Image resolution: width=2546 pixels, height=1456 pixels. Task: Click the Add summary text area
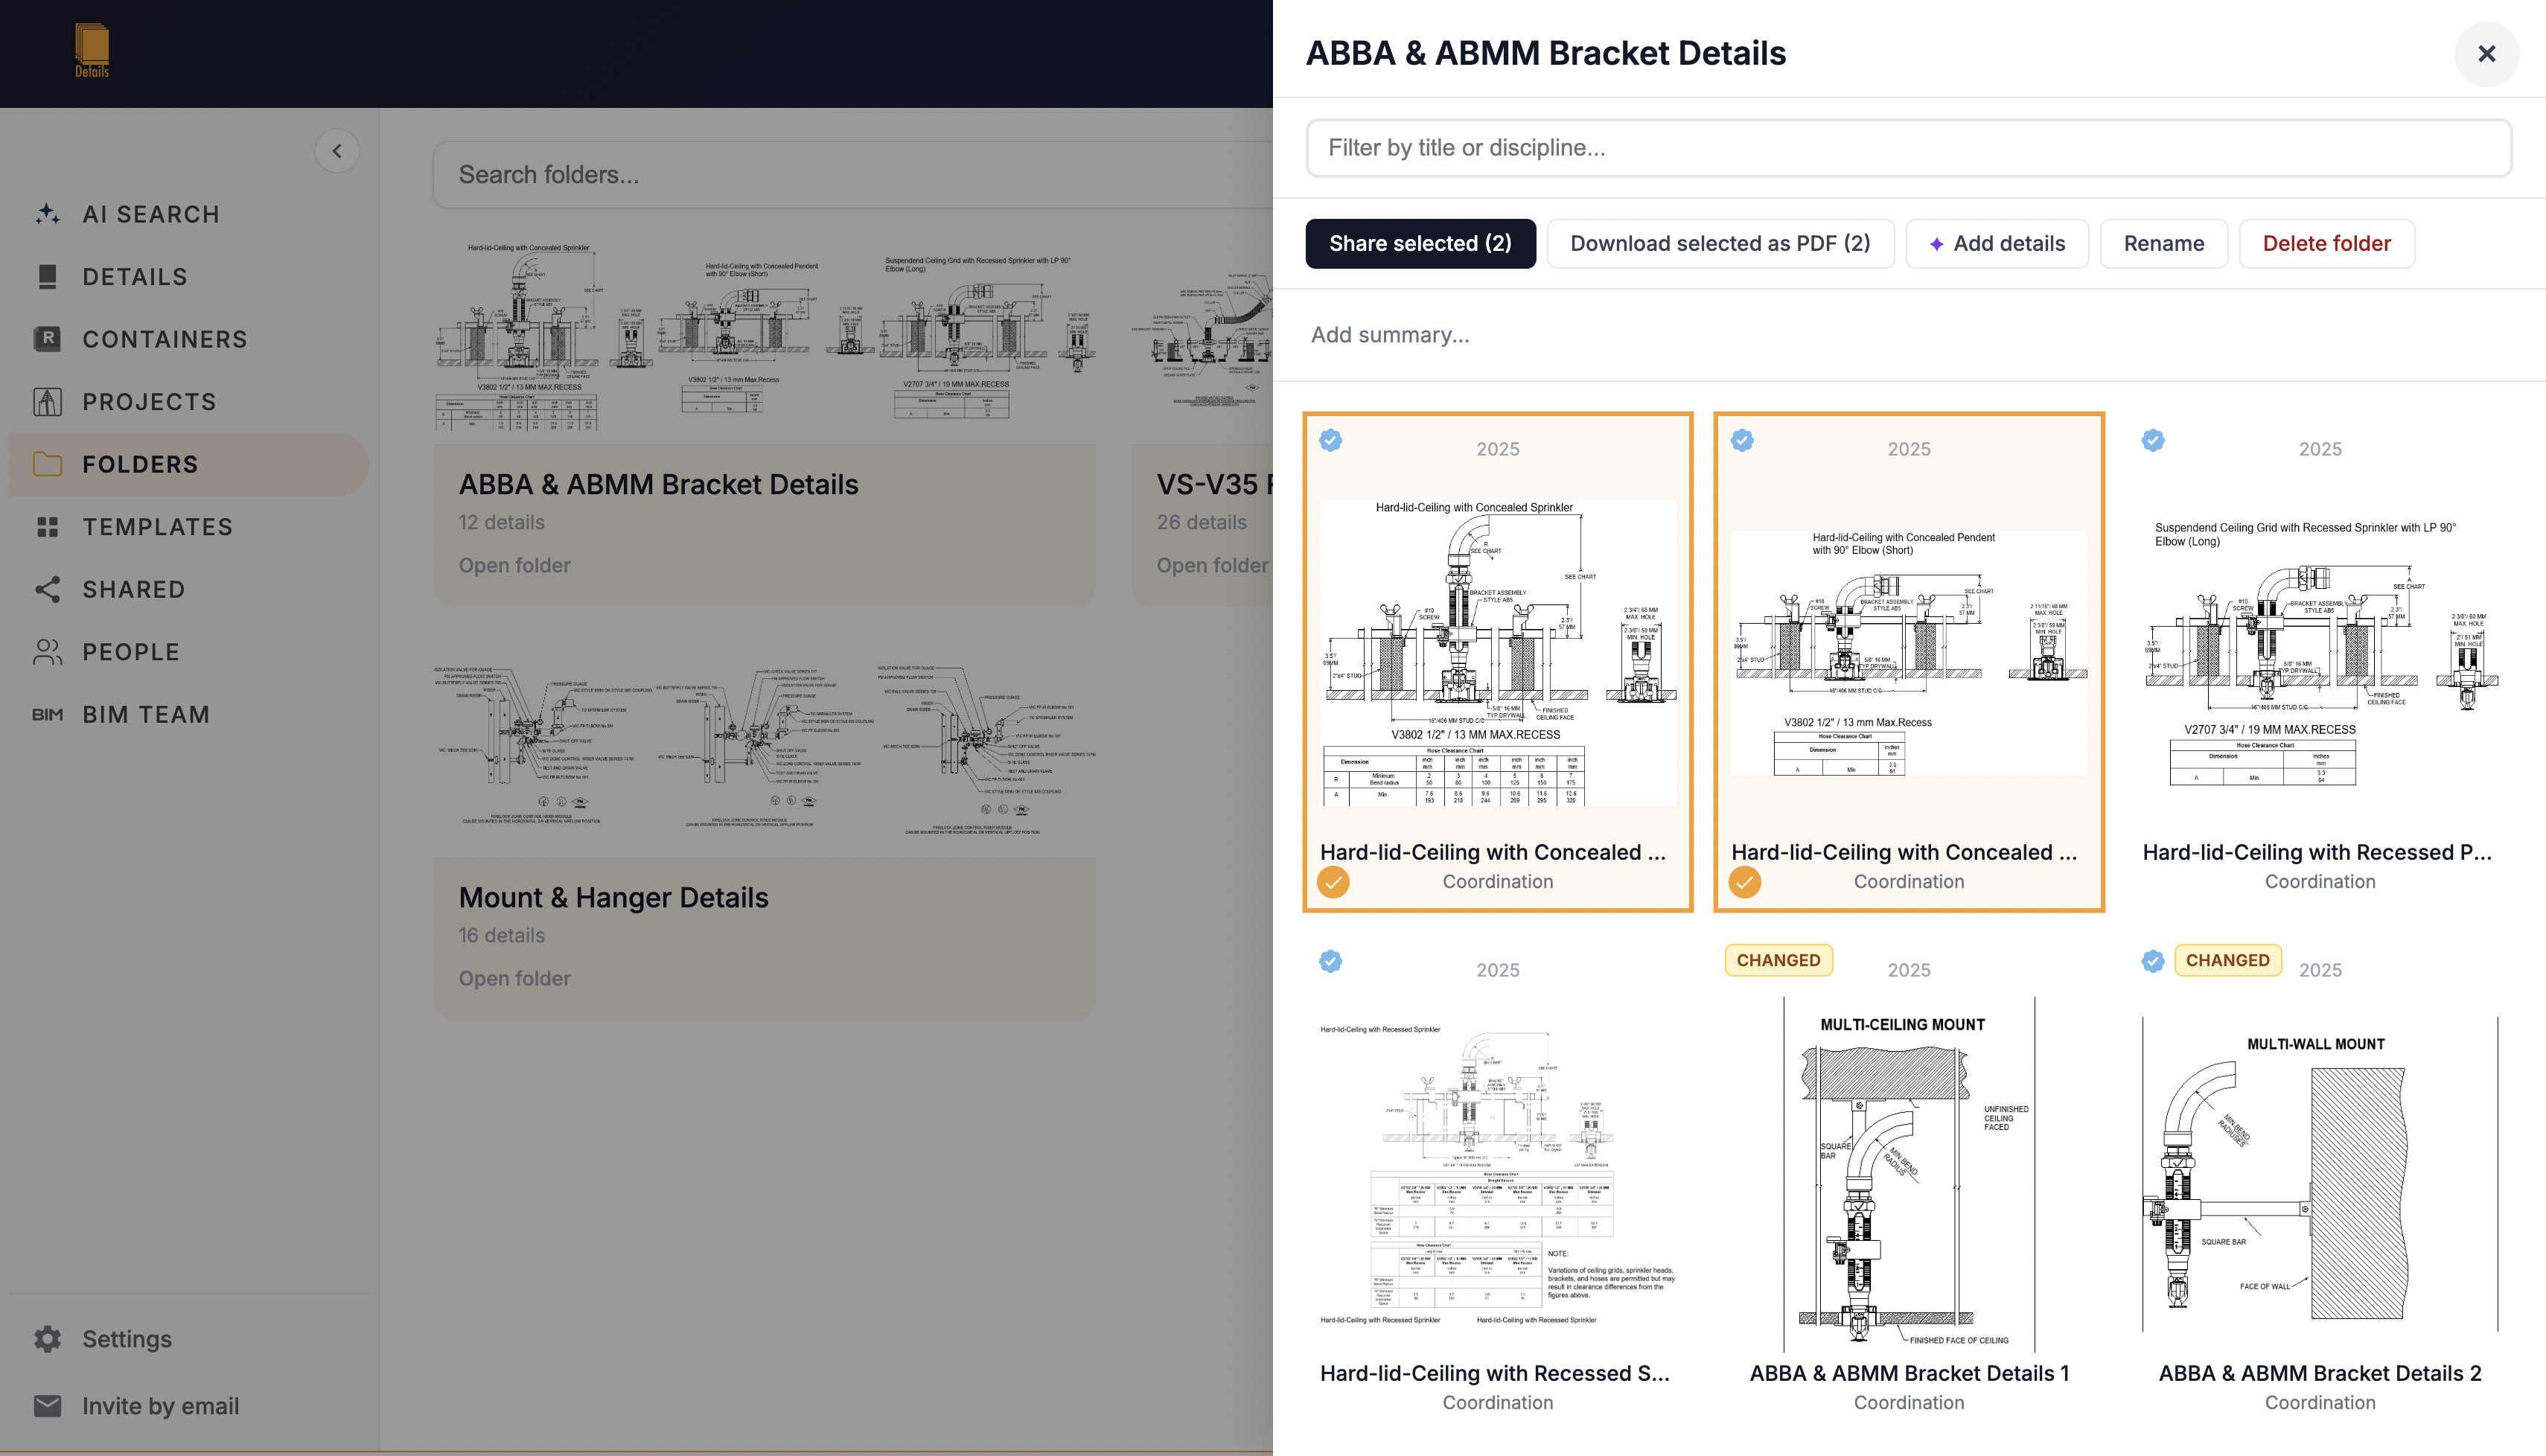click(1909, 334)
